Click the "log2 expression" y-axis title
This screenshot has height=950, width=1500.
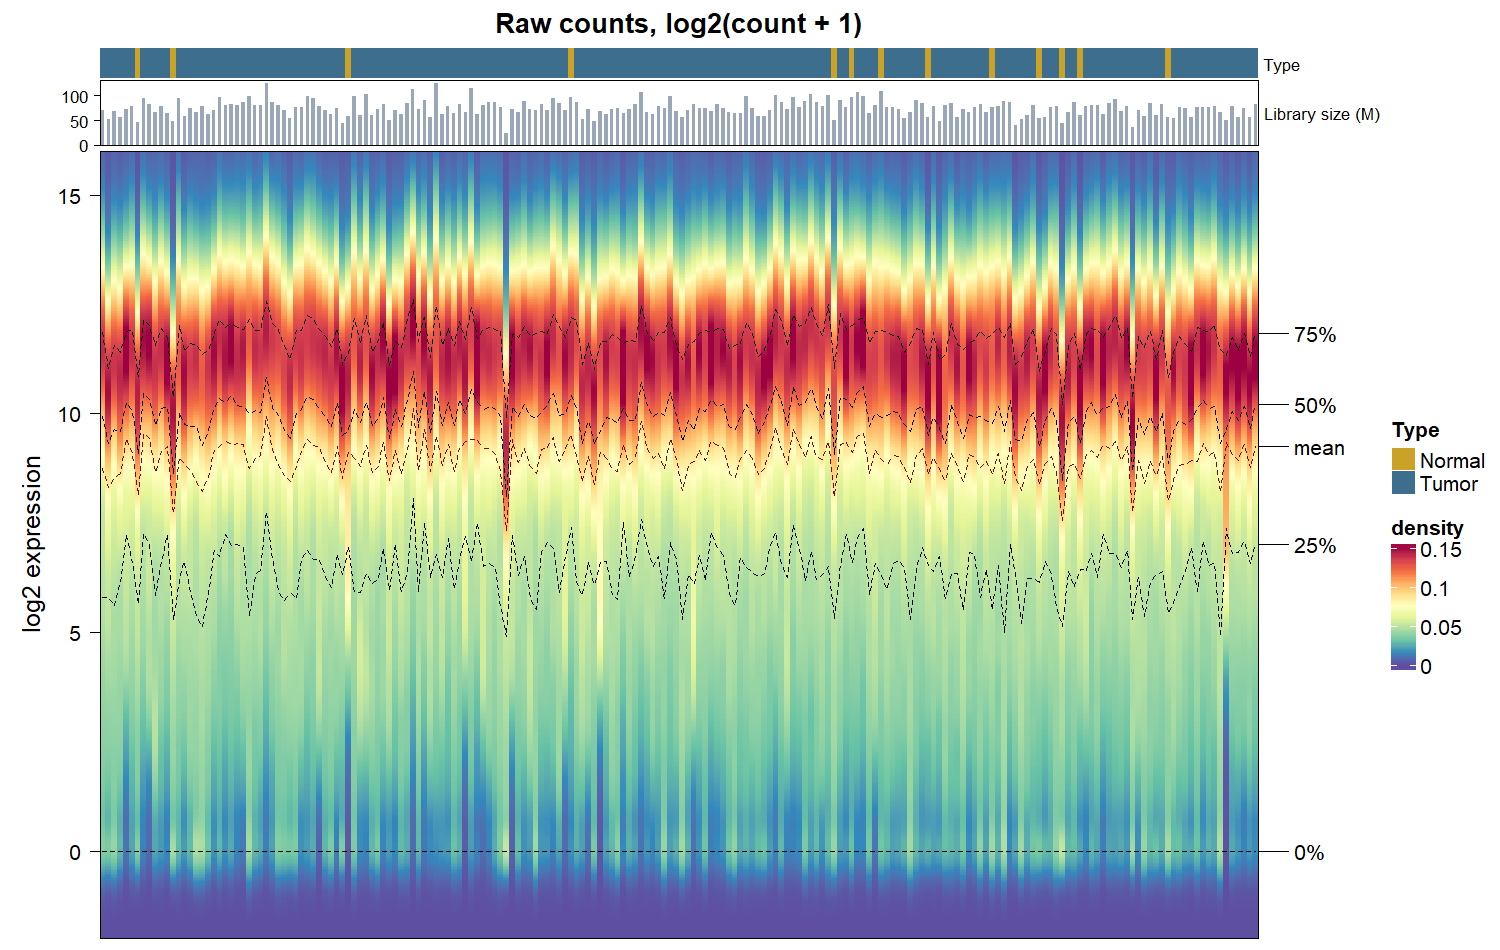pos(33,544)
